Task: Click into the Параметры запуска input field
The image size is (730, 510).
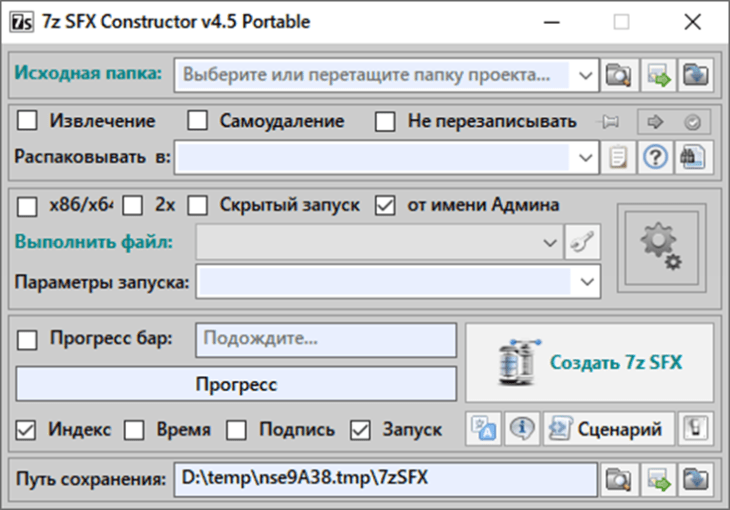Action: coord(385,281)
